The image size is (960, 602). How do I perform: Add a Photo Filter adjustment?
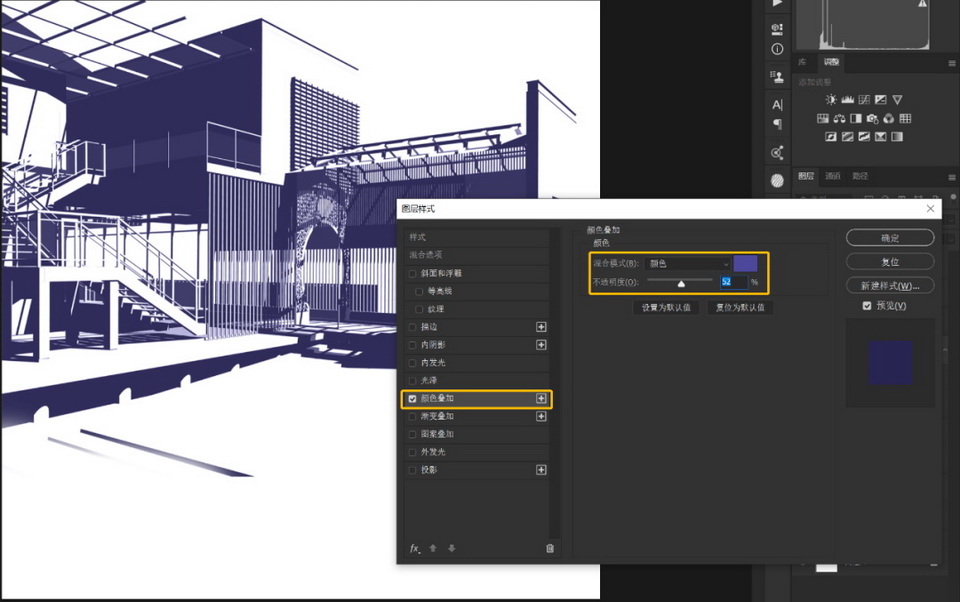pyautogui.click(x=873, y=119)
